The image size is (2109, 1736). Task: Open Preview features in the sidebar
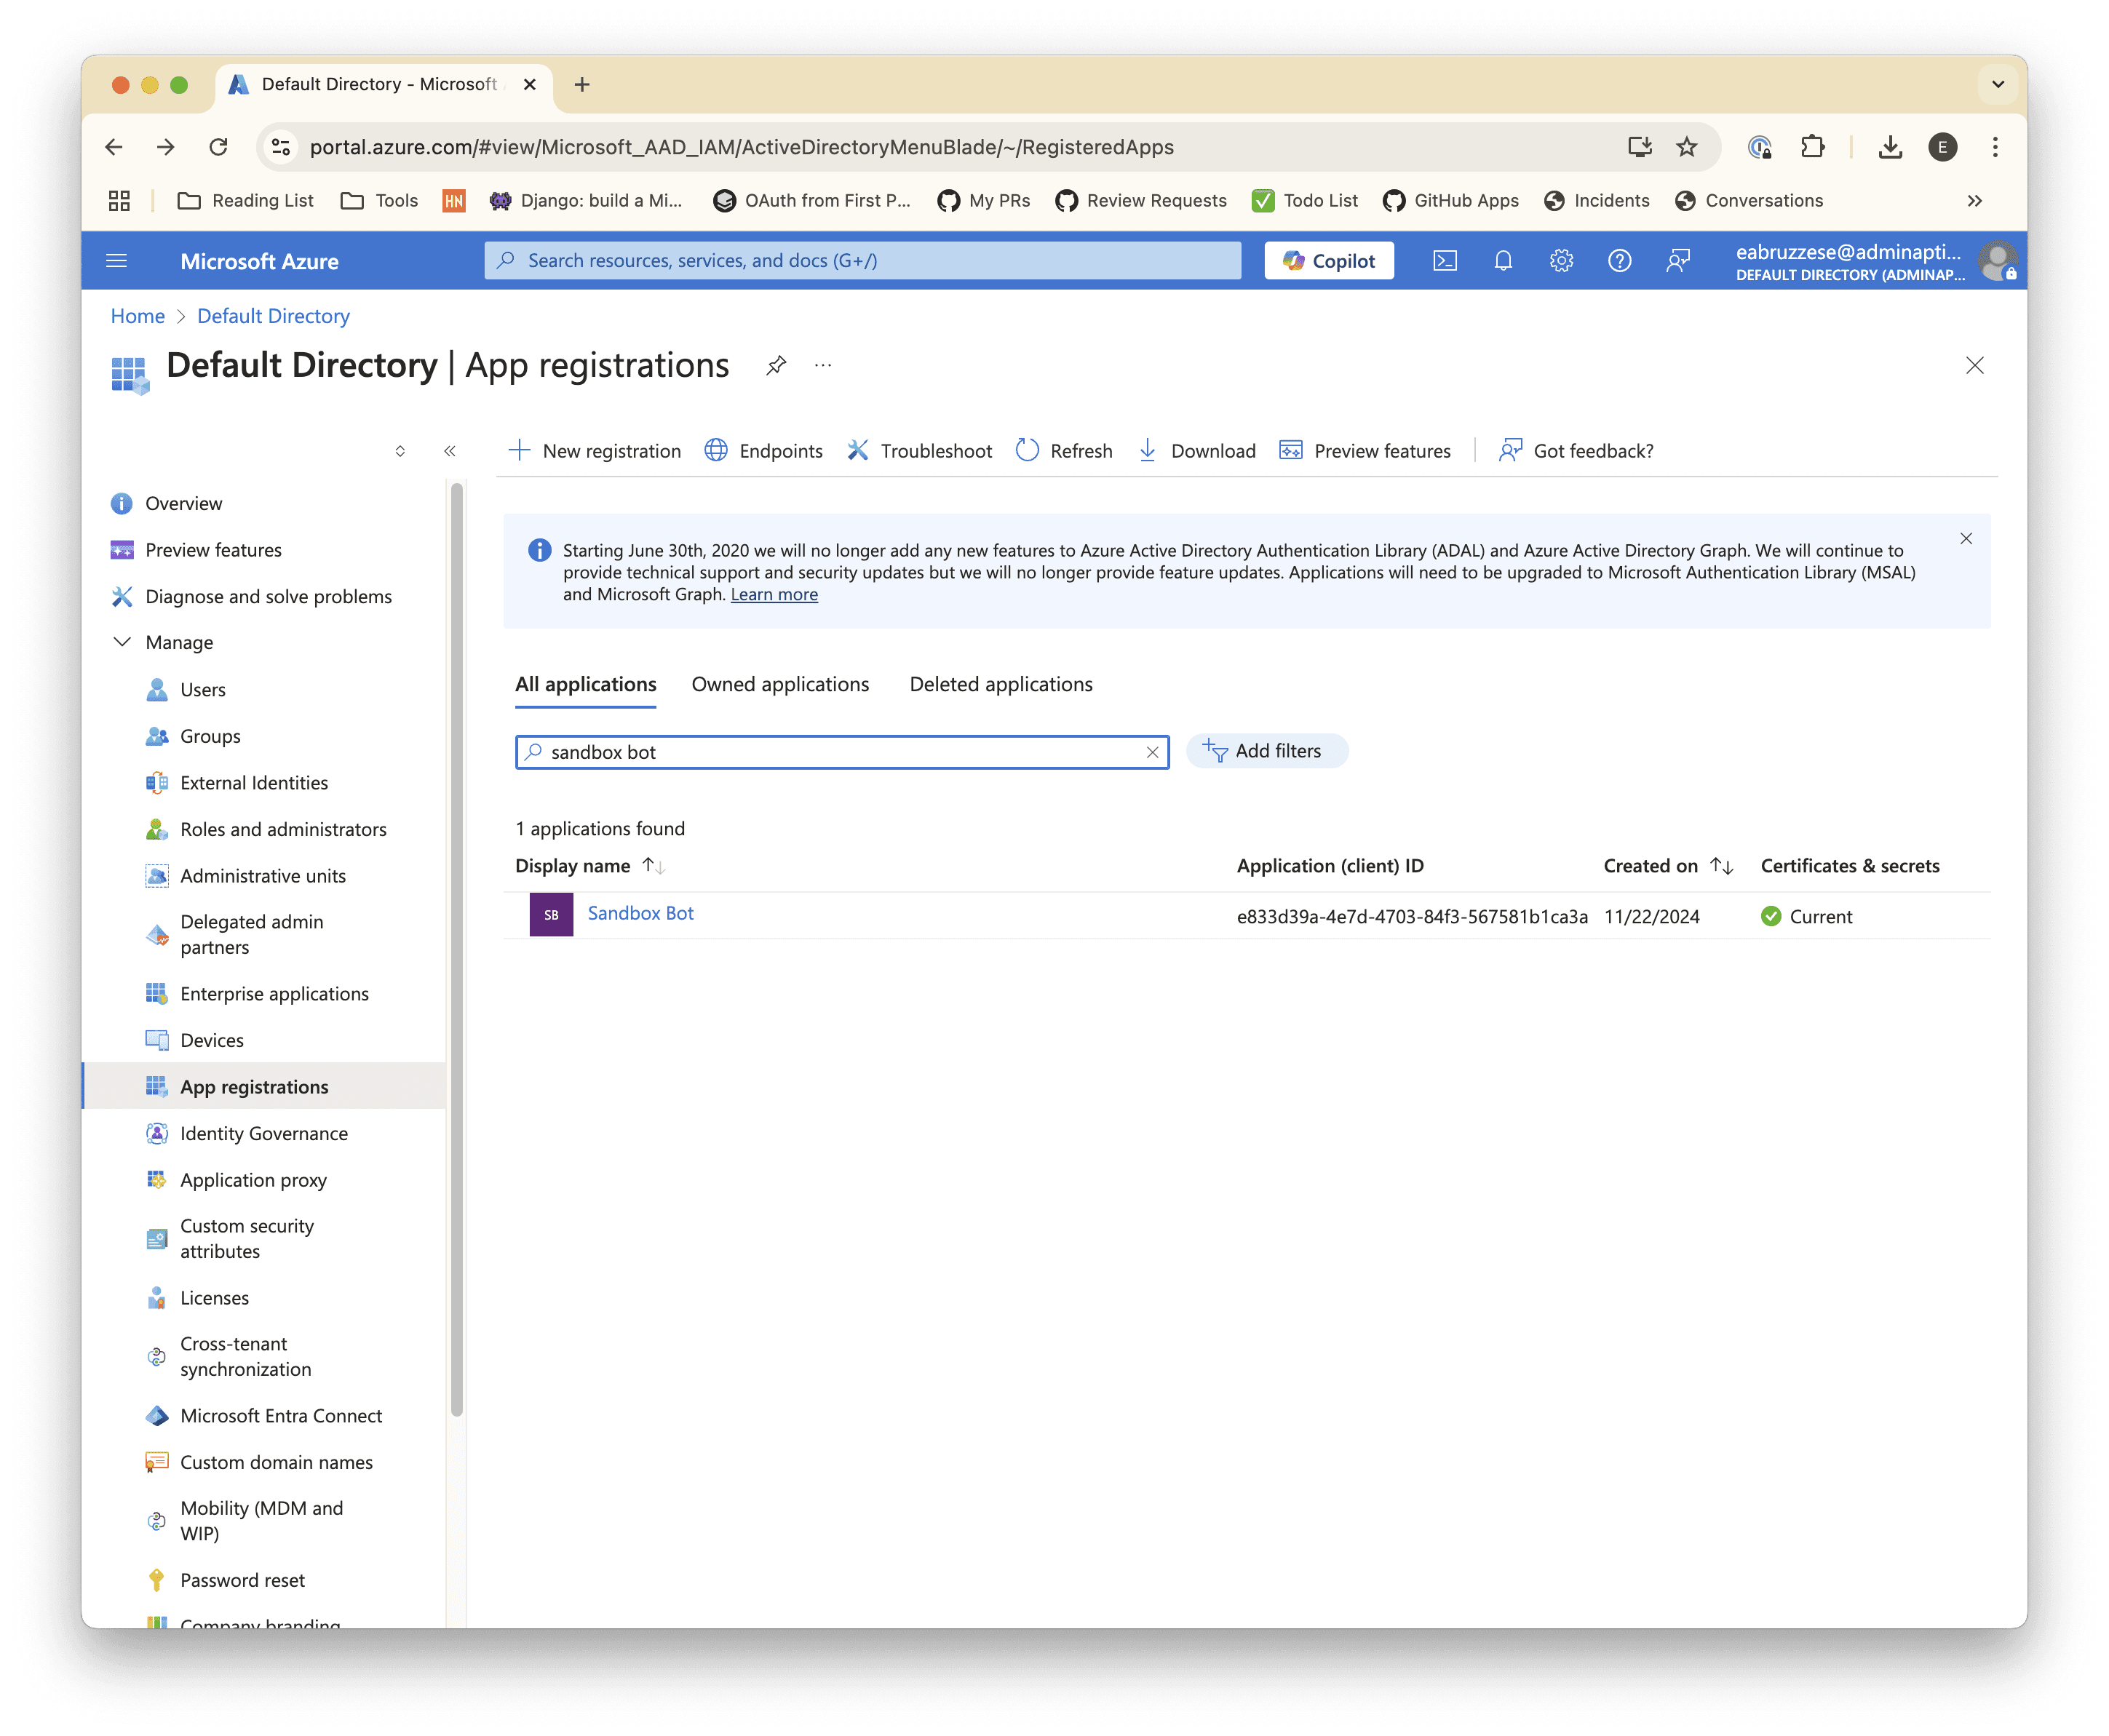pos(213,550)
